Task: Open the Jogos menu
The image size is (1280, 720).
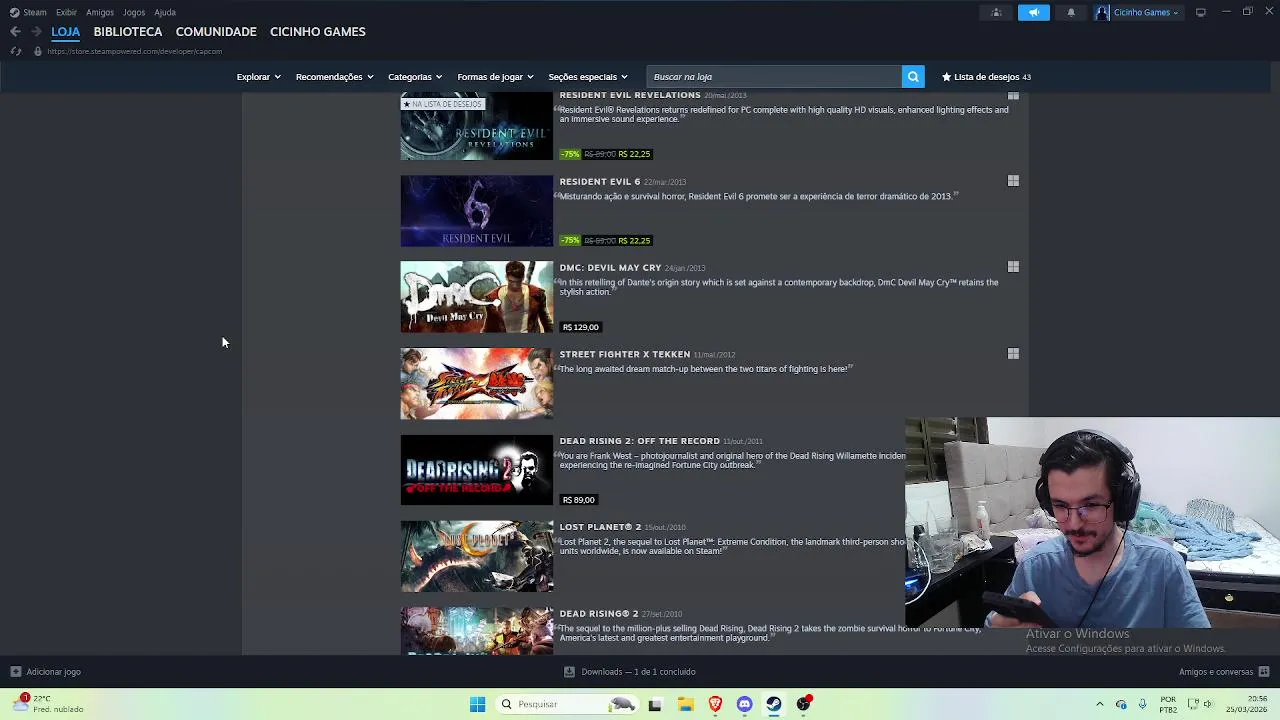Action: point(134,12)
